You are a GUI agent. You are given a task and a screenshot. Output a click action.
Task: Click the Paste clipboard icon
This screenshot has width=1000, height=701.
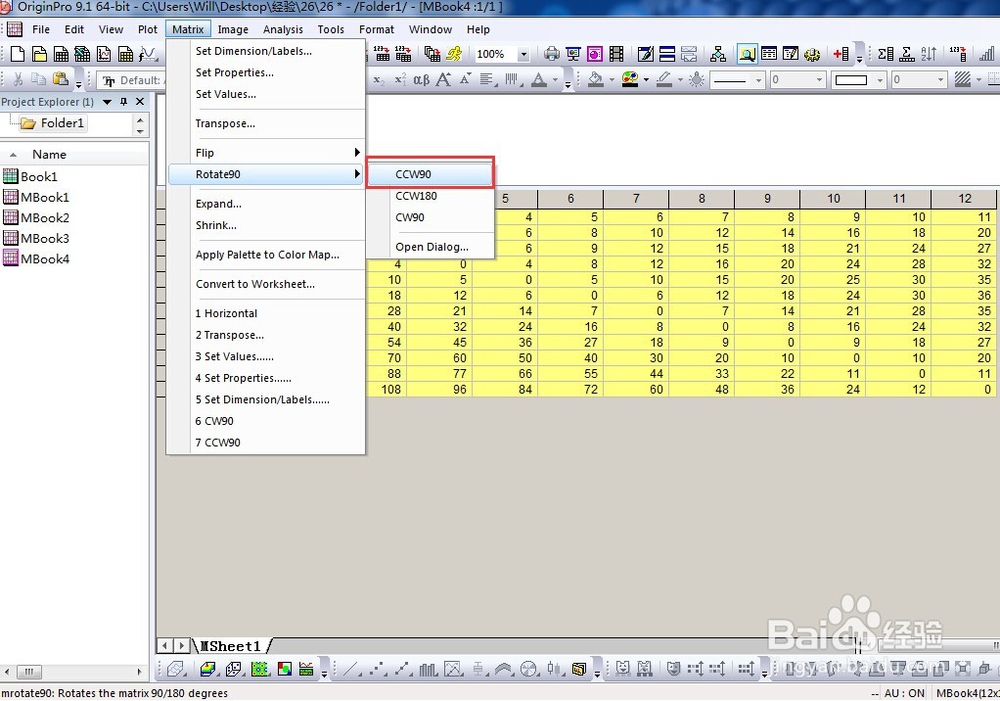[60, 80]
